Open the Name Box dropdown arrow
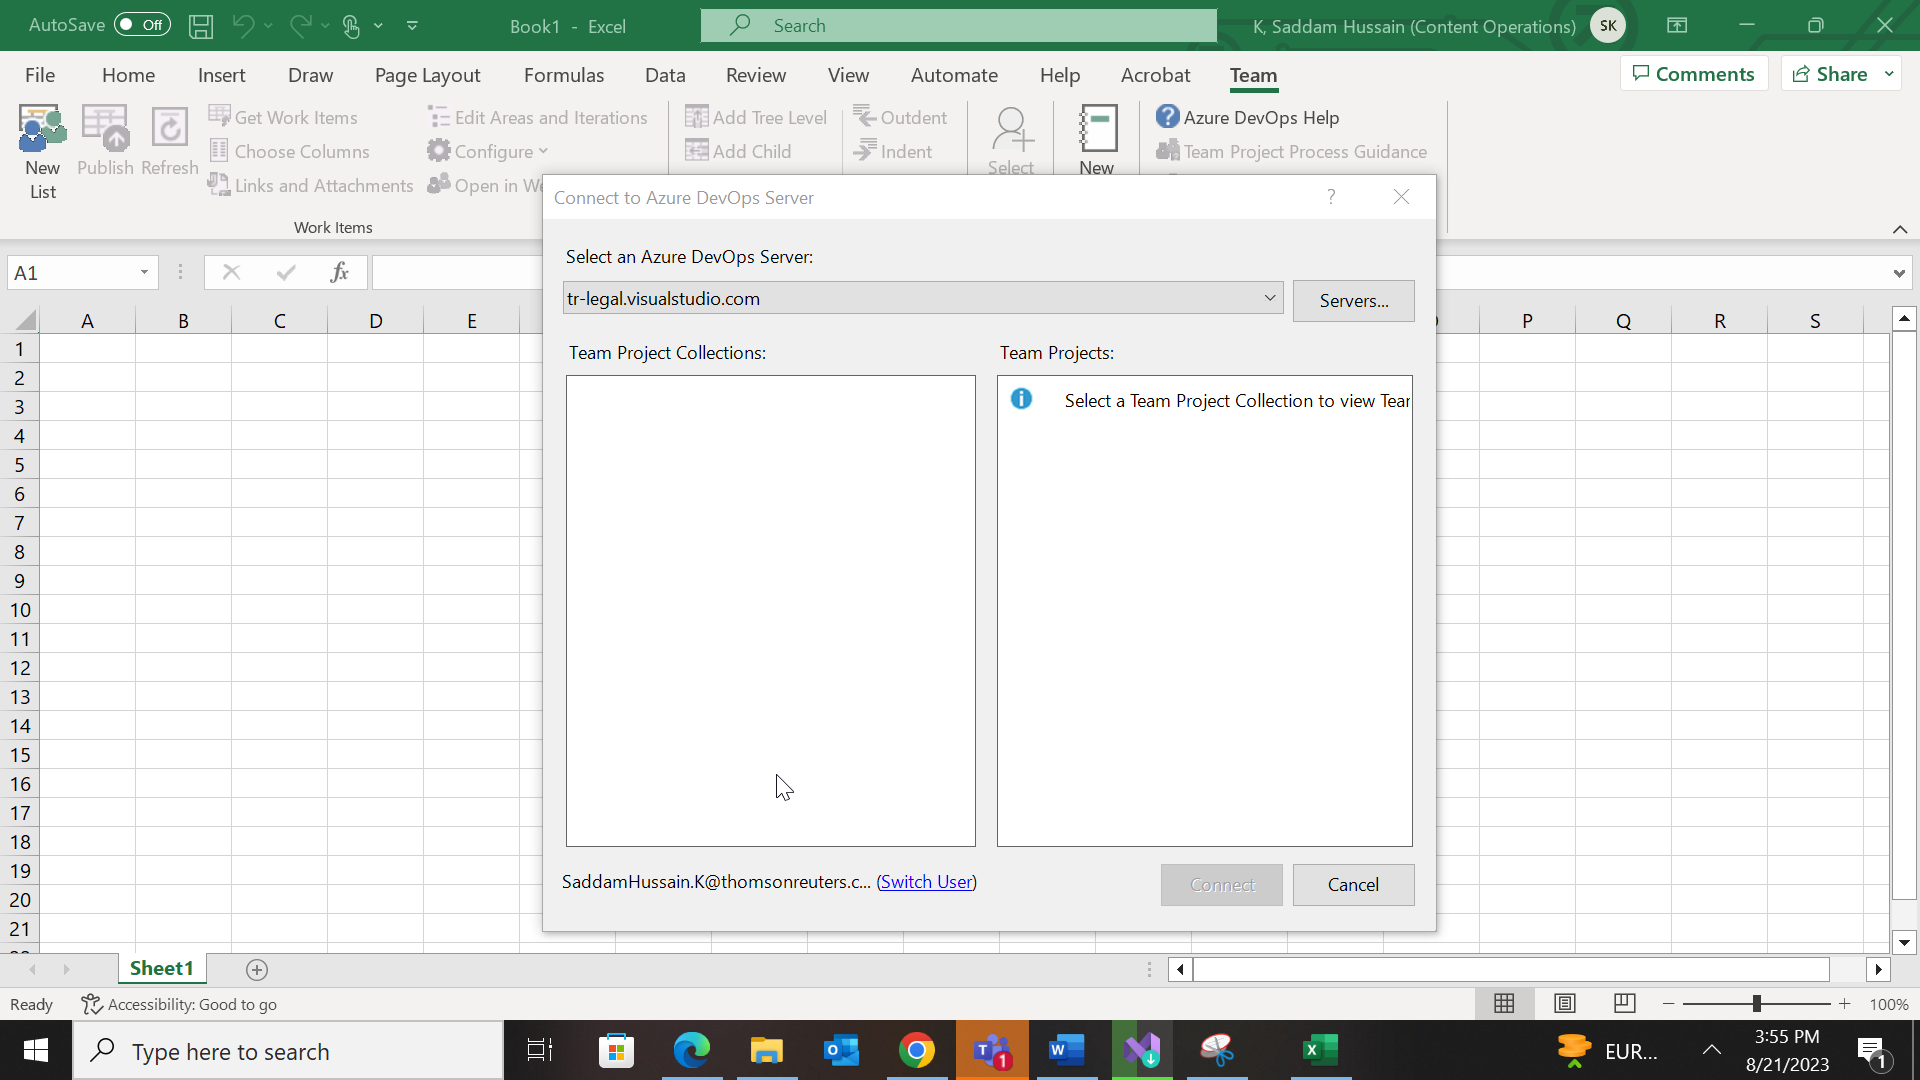 pos(144,272)
